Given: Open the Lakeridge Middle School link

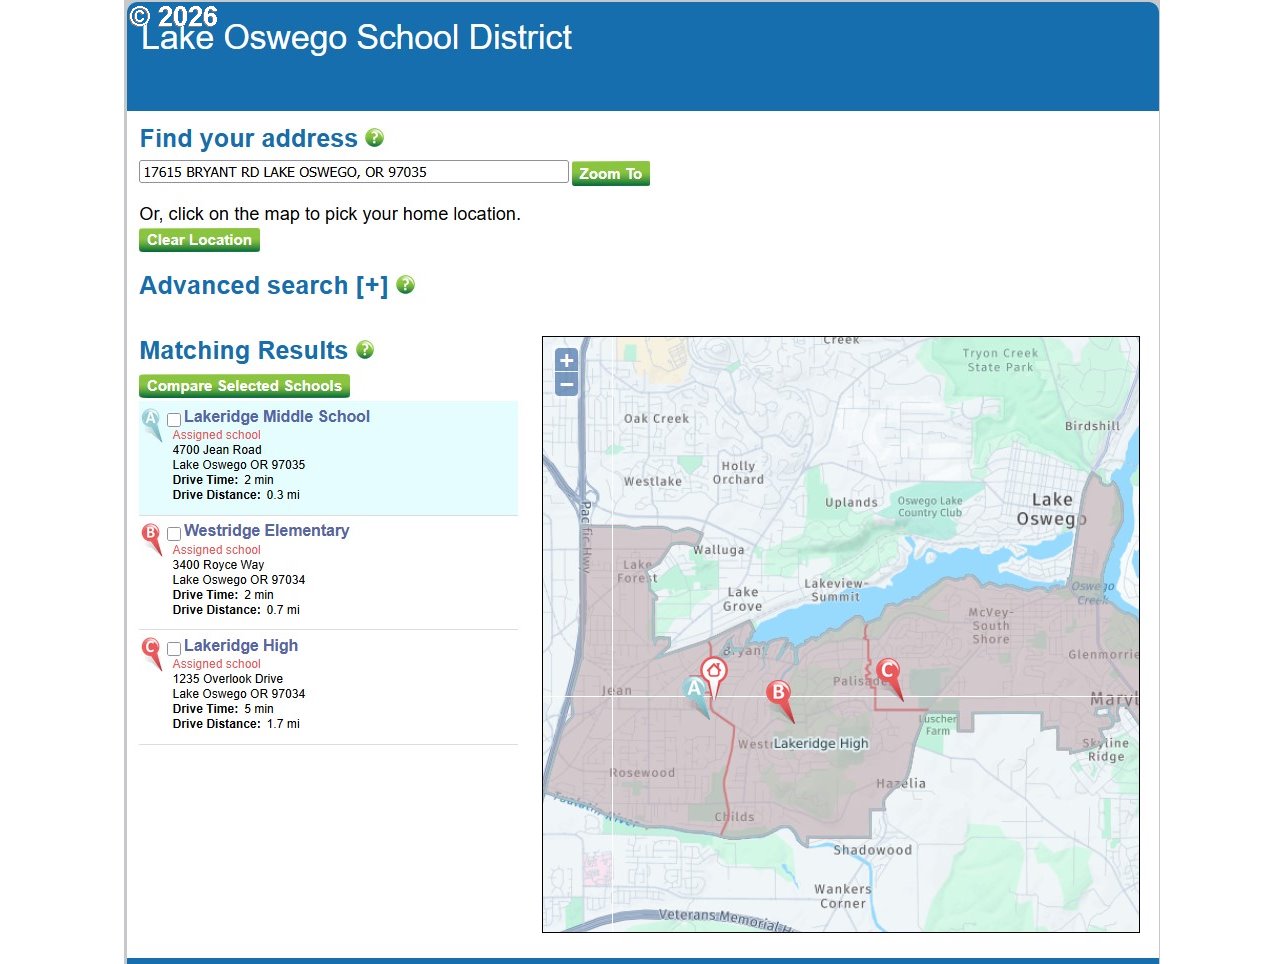Looking at the screenshot, I should point(277,417).
